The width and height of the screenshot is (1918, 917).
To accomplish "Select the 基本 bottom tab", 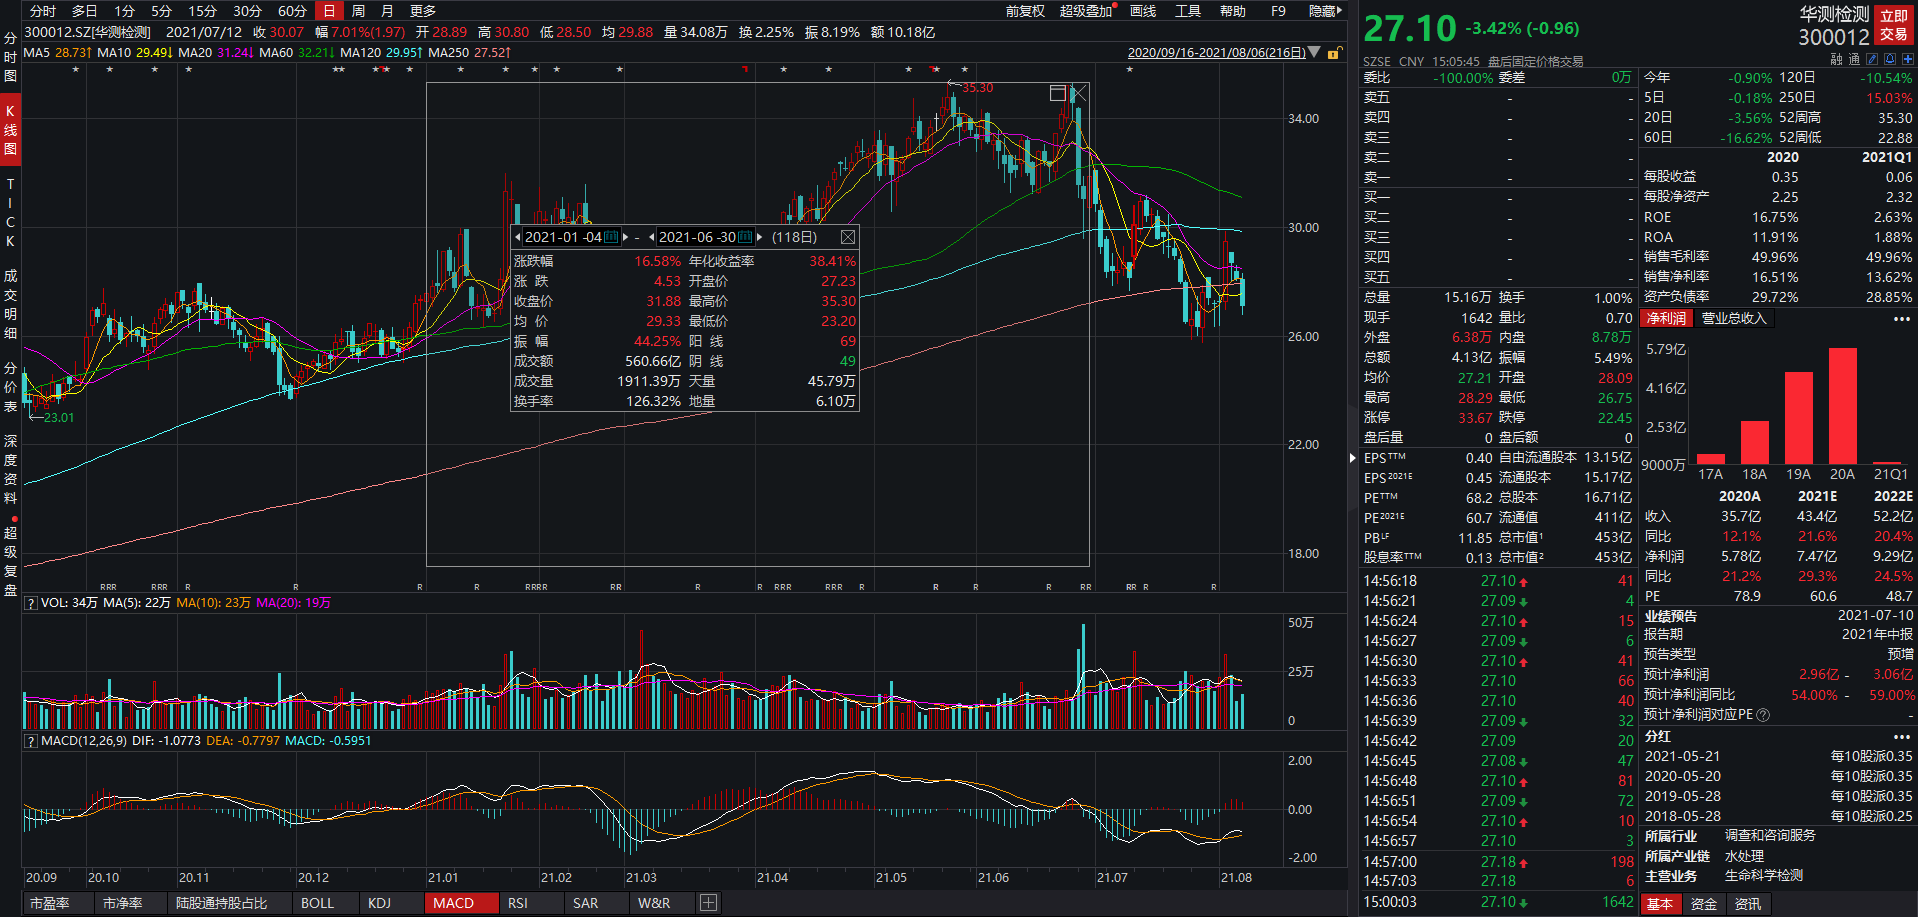I will (x=1660, y=904).
